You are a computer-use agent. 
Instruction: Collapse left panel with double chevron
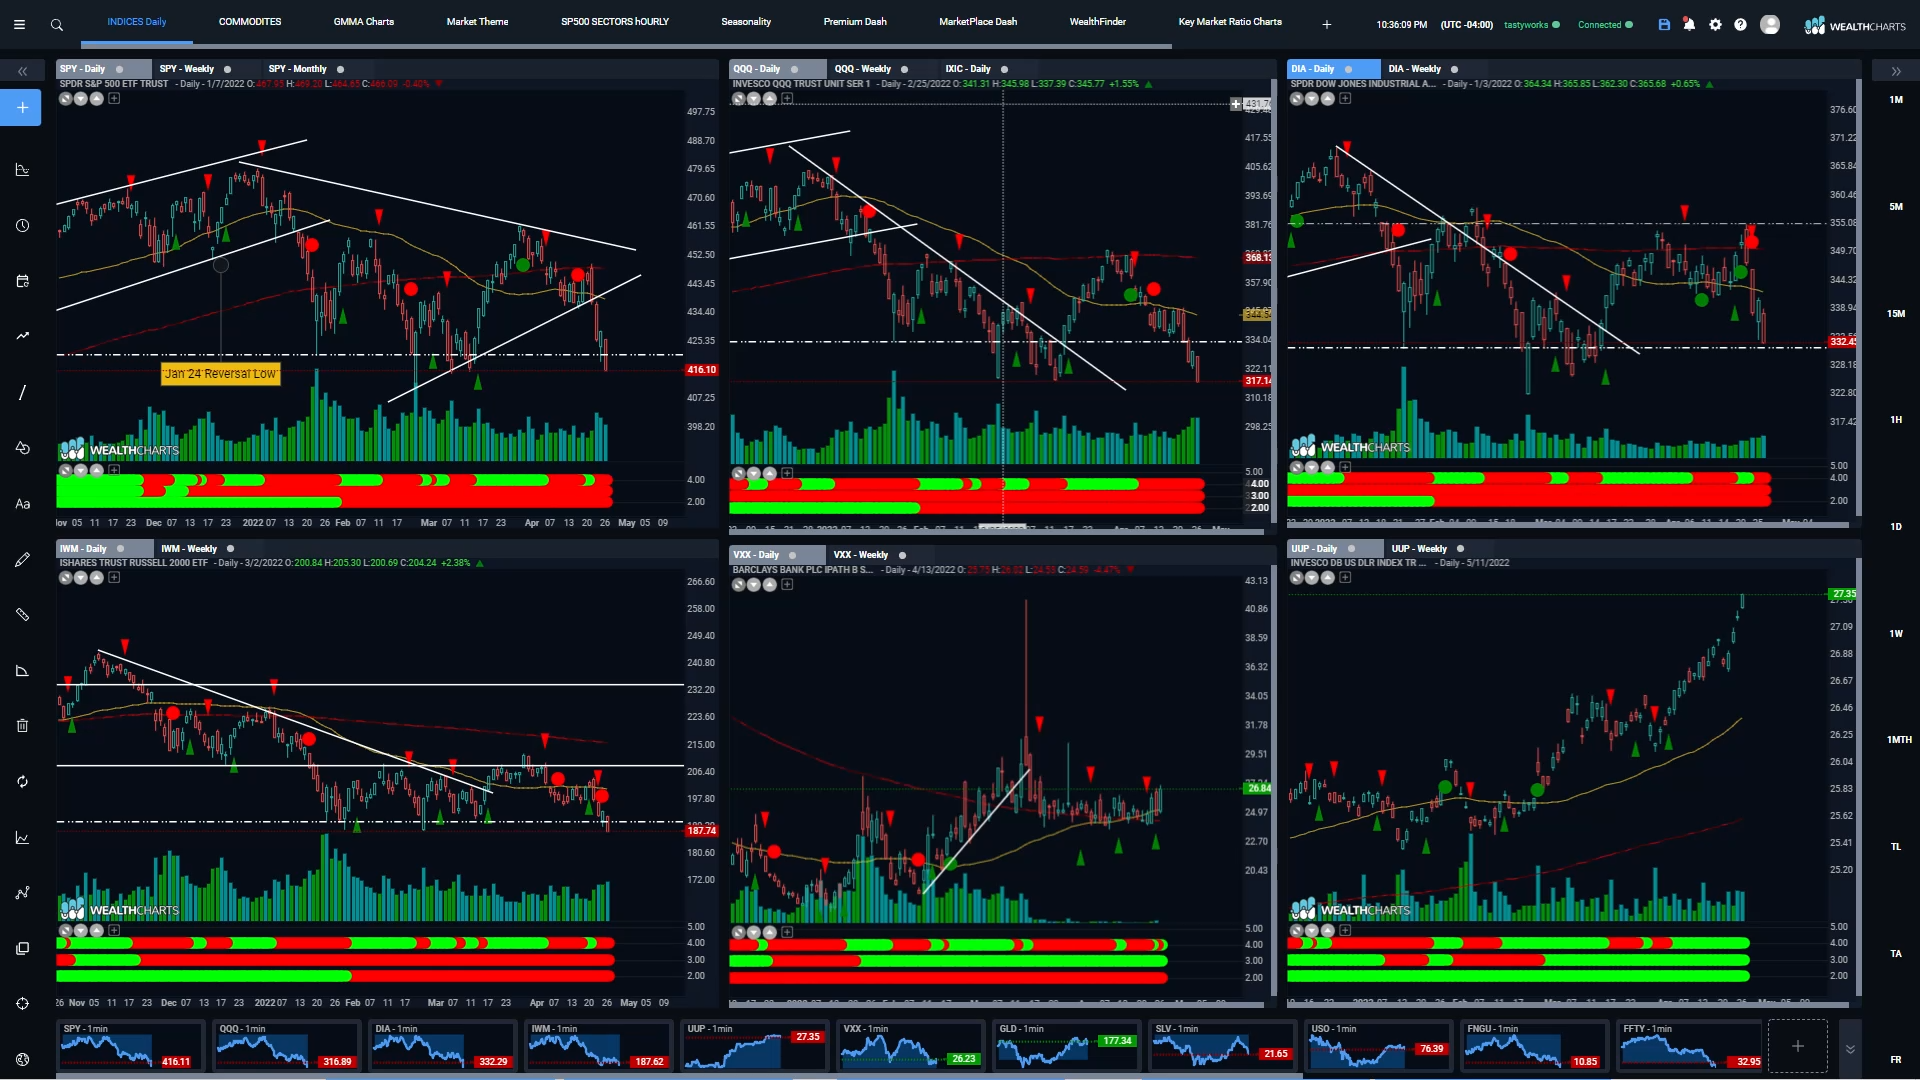coord(22,71)
